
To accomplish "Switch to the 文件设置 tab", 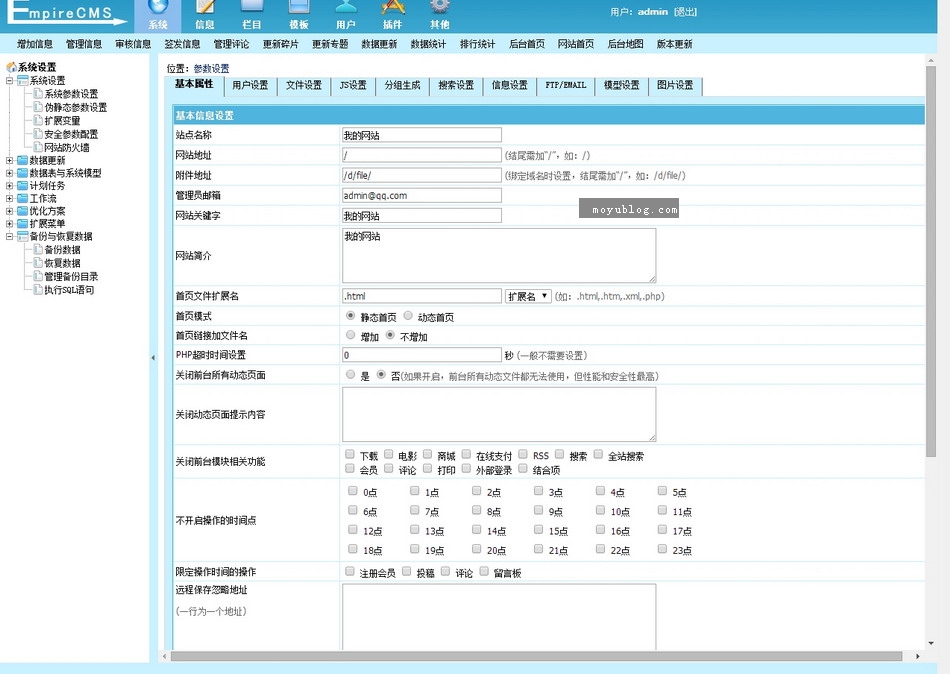I will point(304,86).
